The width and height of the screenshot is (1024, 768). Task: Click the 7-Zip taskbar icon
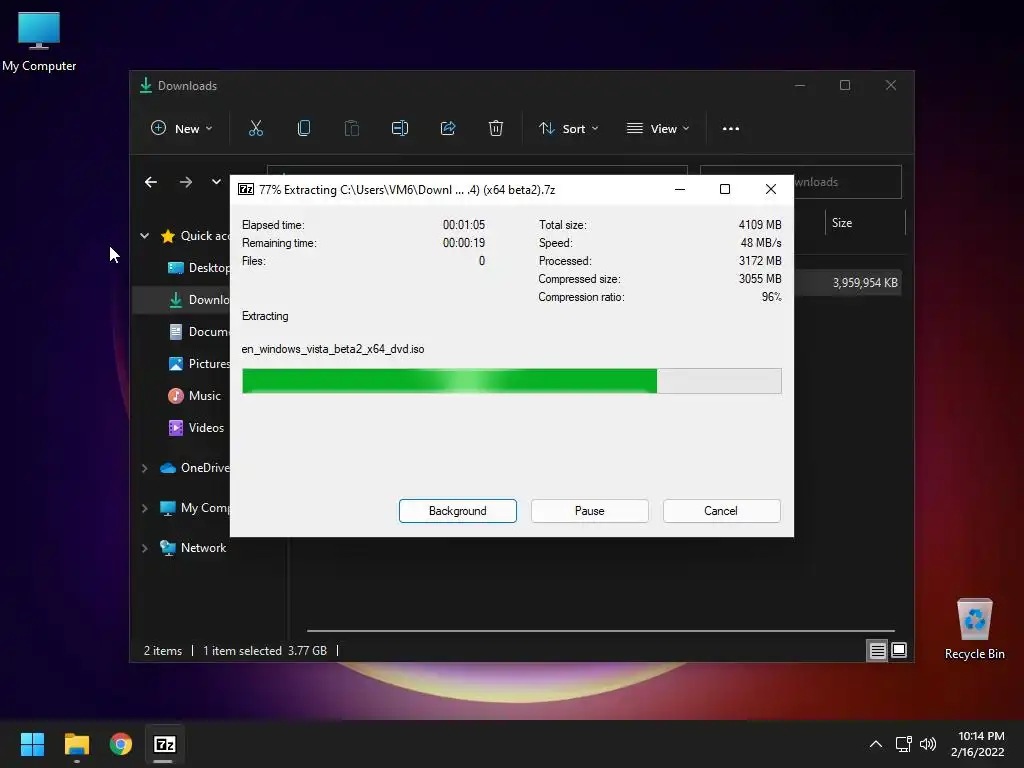165,744
